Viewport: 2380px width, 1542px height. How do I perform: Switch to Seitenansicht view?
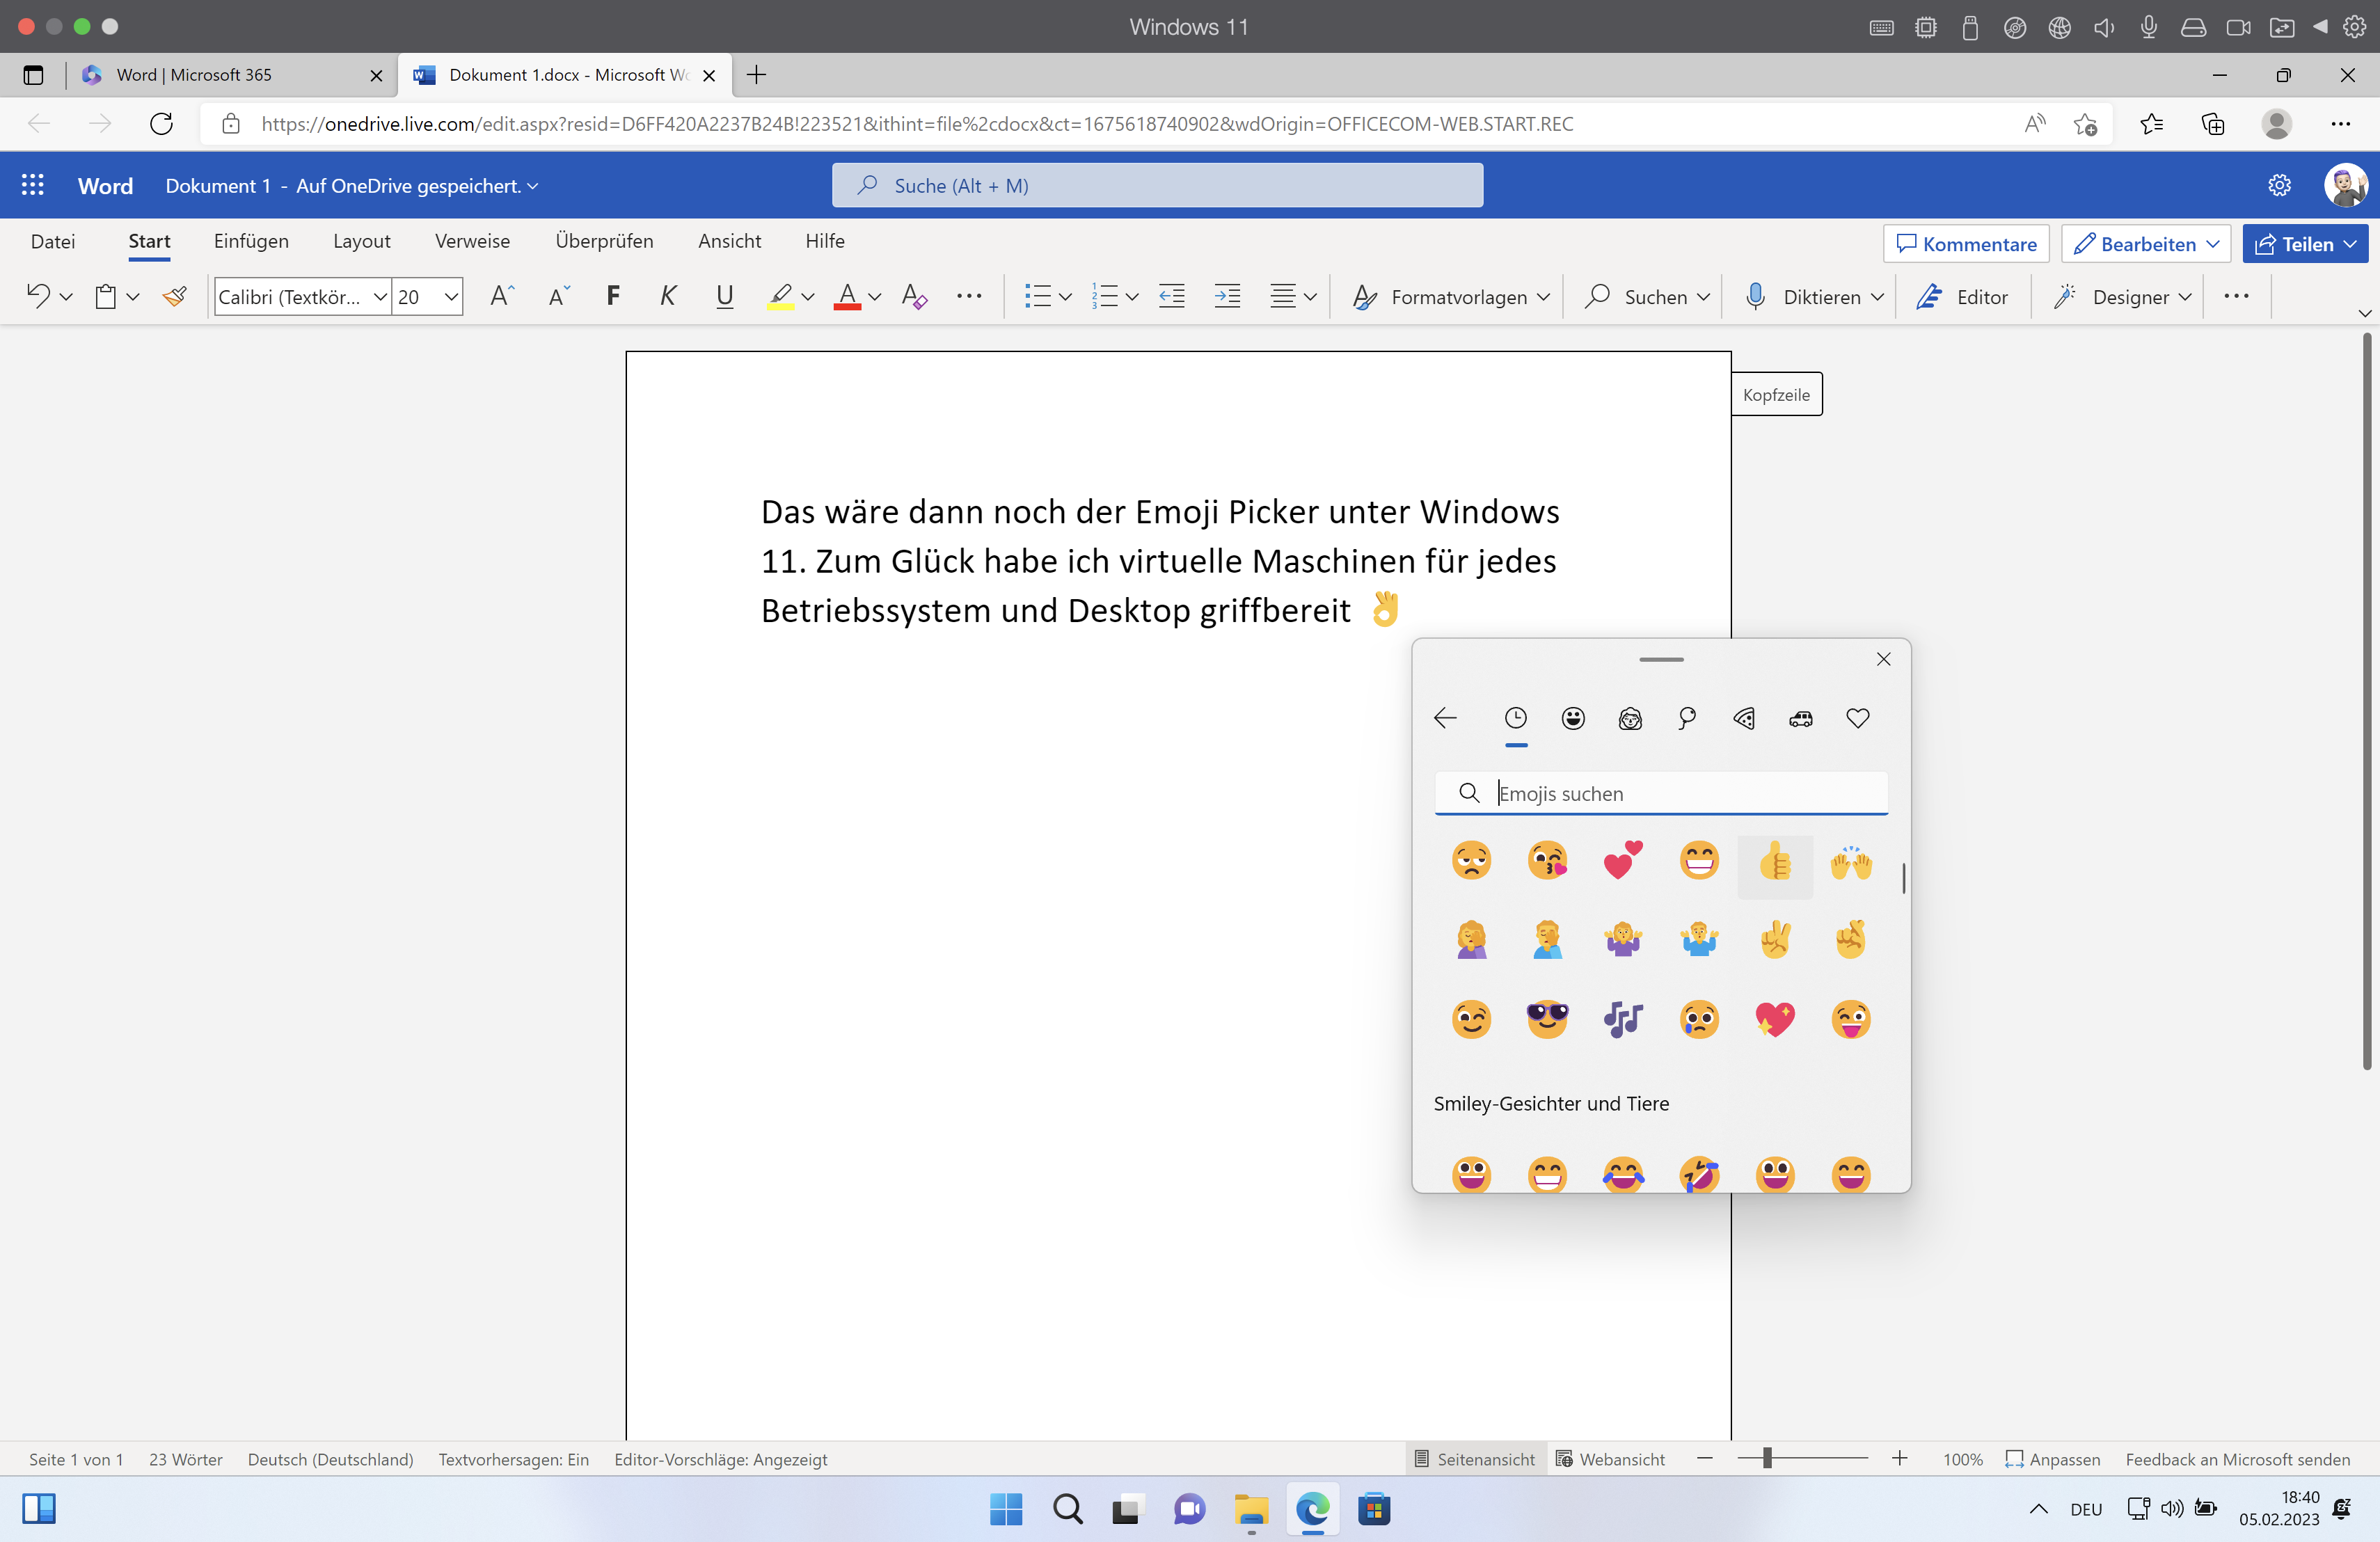[x=1475, y=1459]
